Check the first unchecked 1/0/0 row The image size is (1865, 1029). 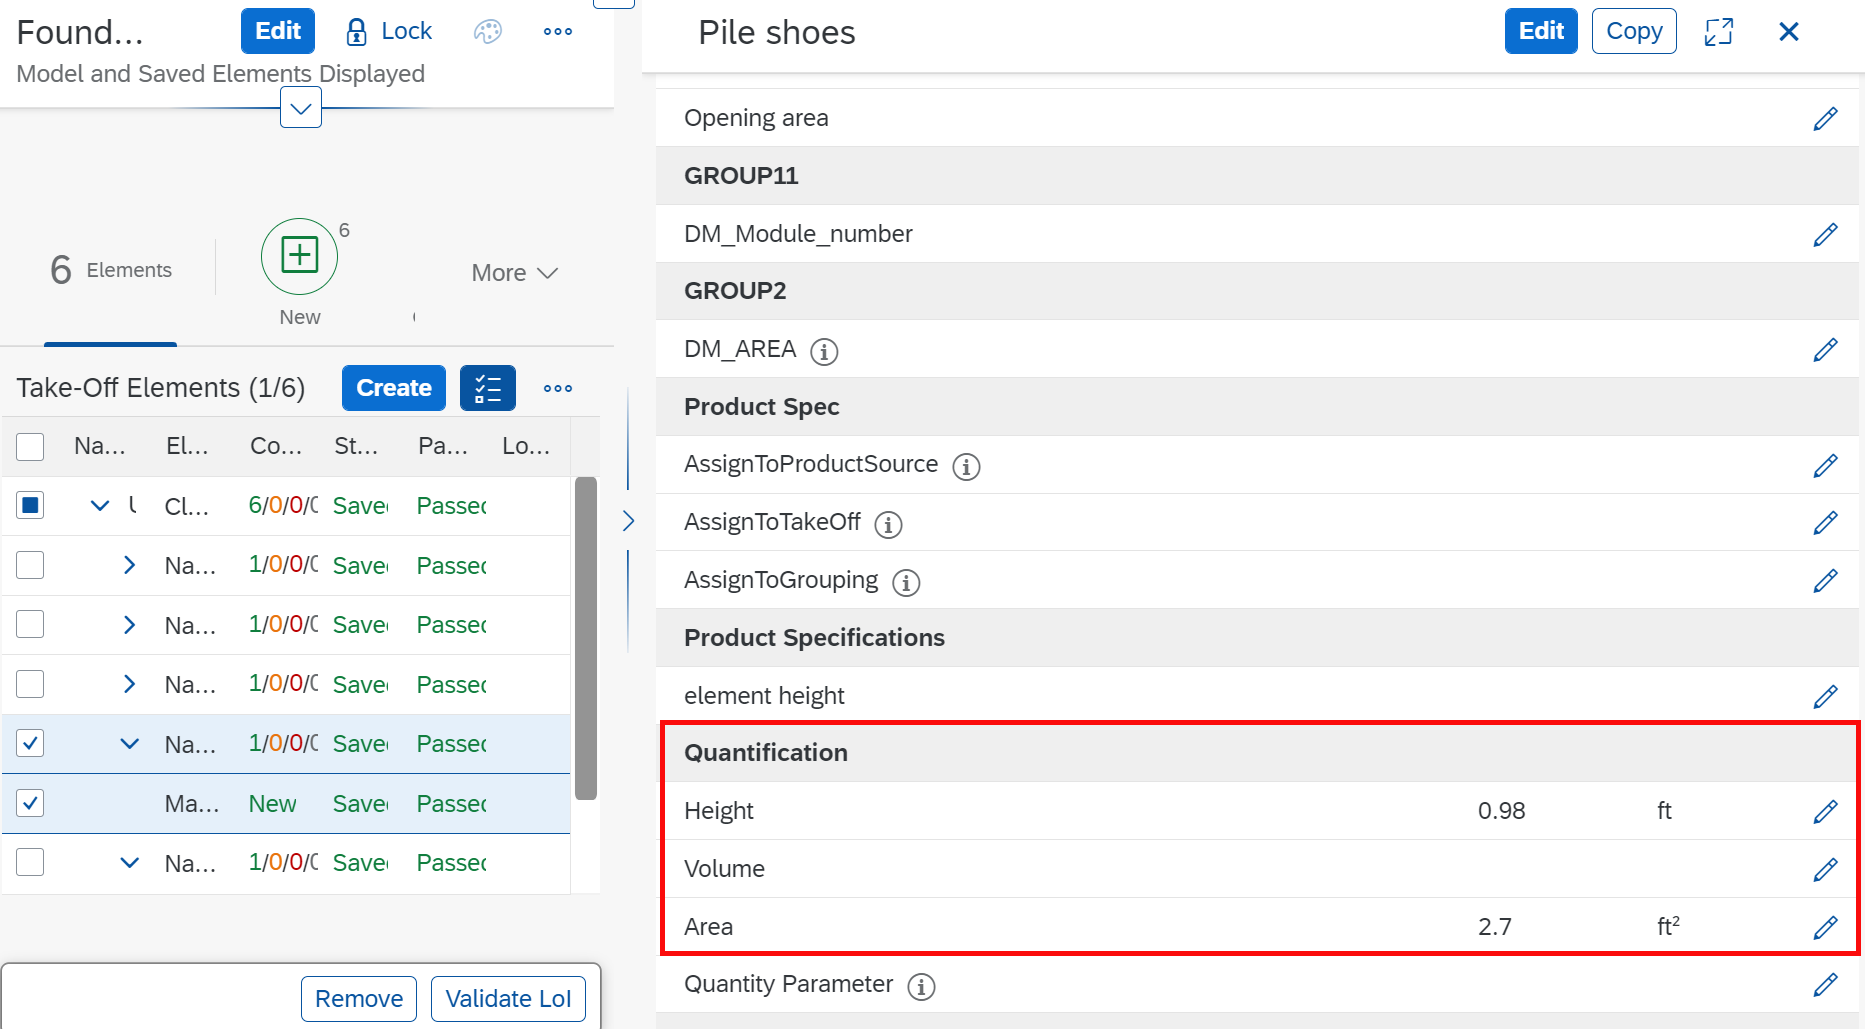pos(30,565)
